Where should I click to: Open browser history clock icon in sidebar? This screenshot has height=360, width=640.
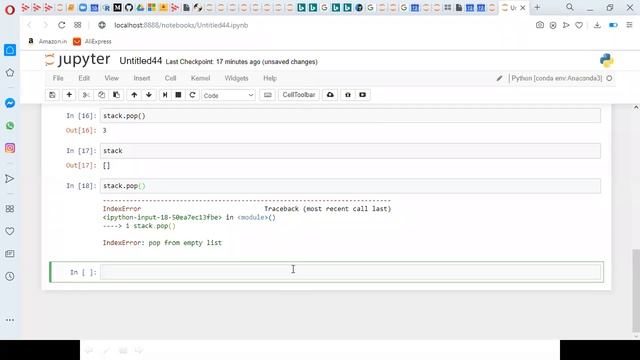click(x=10, y=276)
